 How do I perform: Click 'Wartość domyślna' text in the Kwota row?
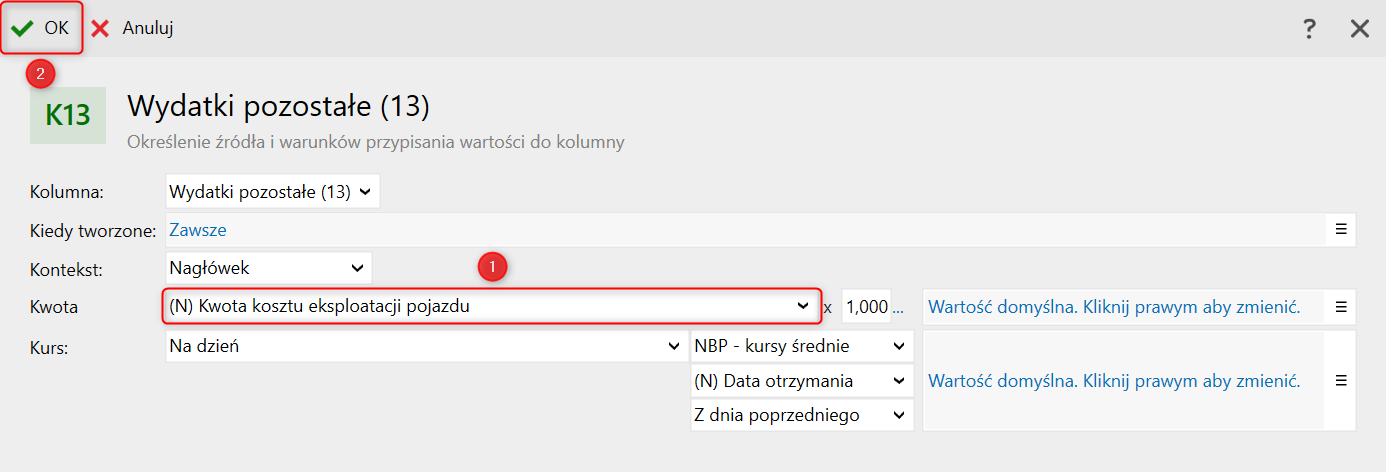tap(1114, 307)
